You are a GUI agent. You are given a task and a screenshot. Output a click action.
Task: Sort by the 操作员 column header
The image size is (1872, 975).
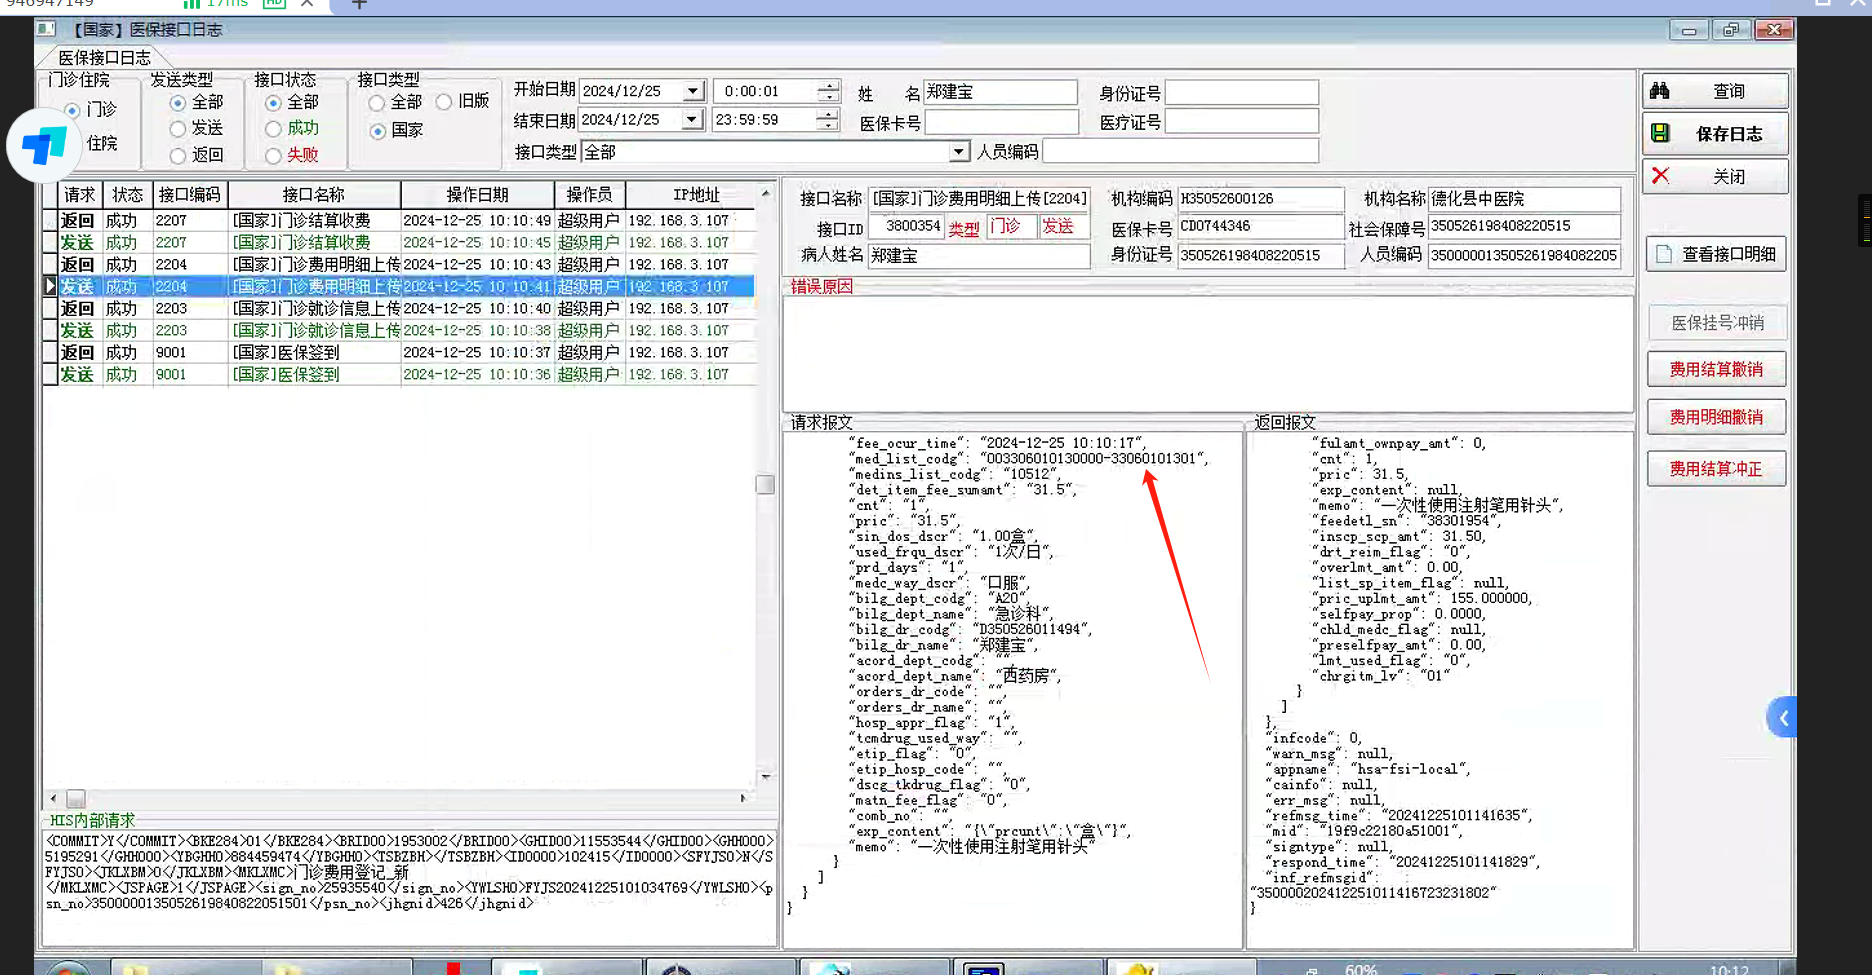(590, 195)
